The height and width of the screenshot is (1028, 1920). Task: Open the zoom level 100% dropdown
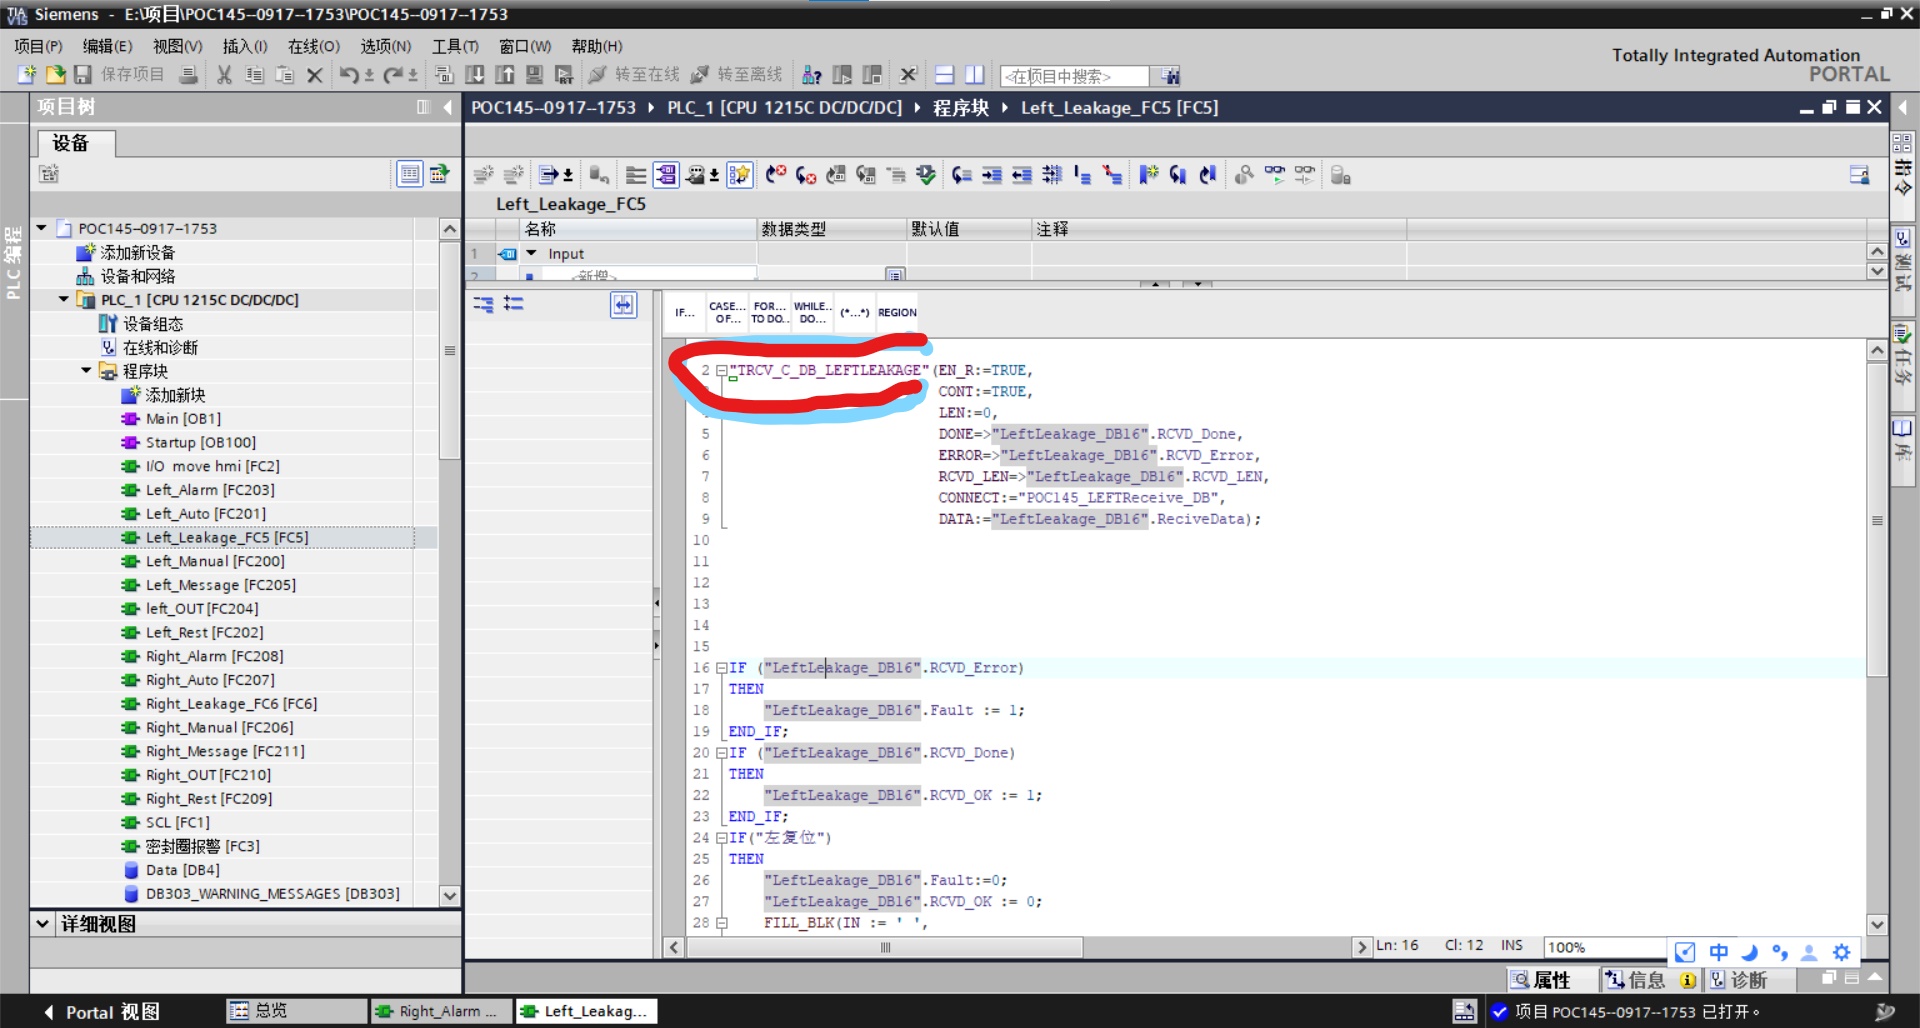coord(1604,947)
